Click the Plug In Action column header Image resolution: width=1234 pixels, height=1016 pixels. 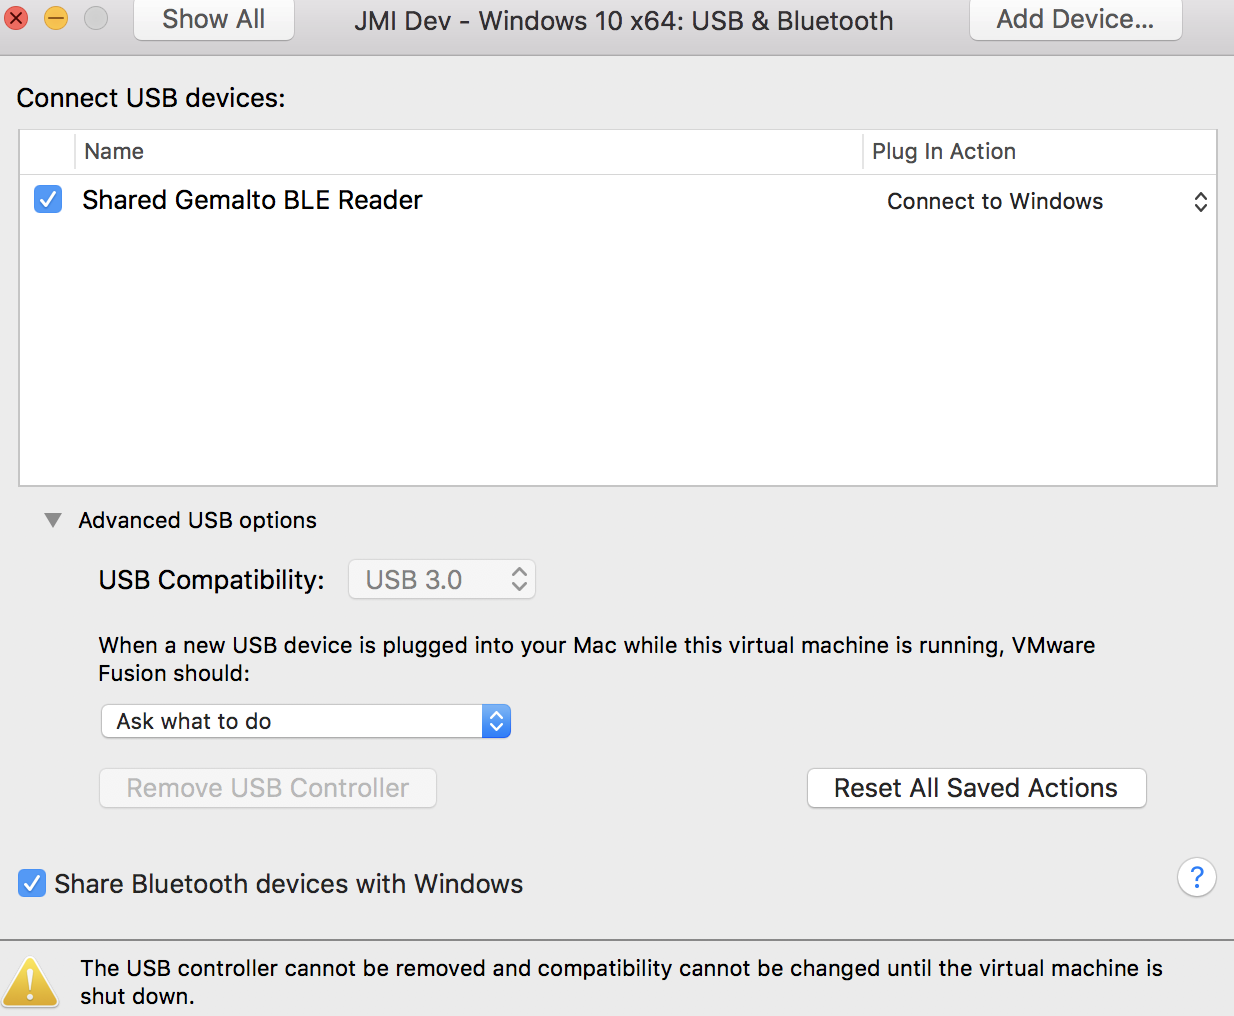(943, 151)
